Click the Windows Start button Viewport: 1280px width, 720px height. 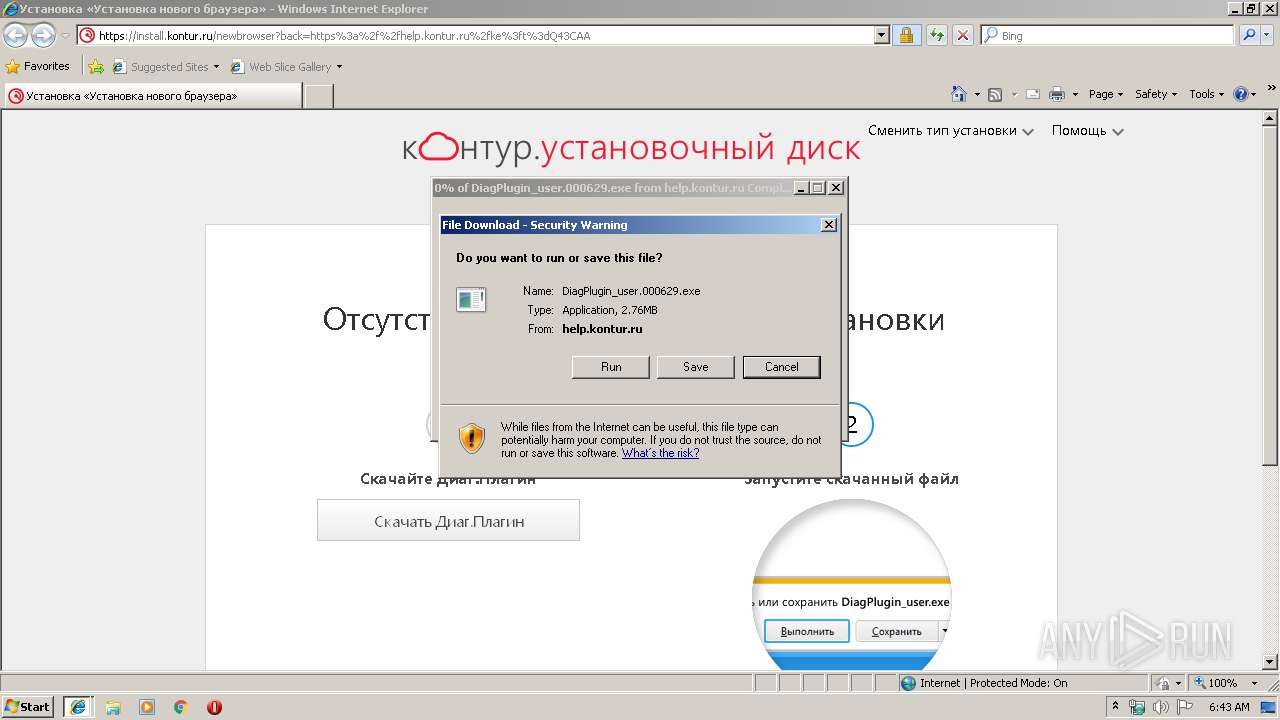pos(28,706)
